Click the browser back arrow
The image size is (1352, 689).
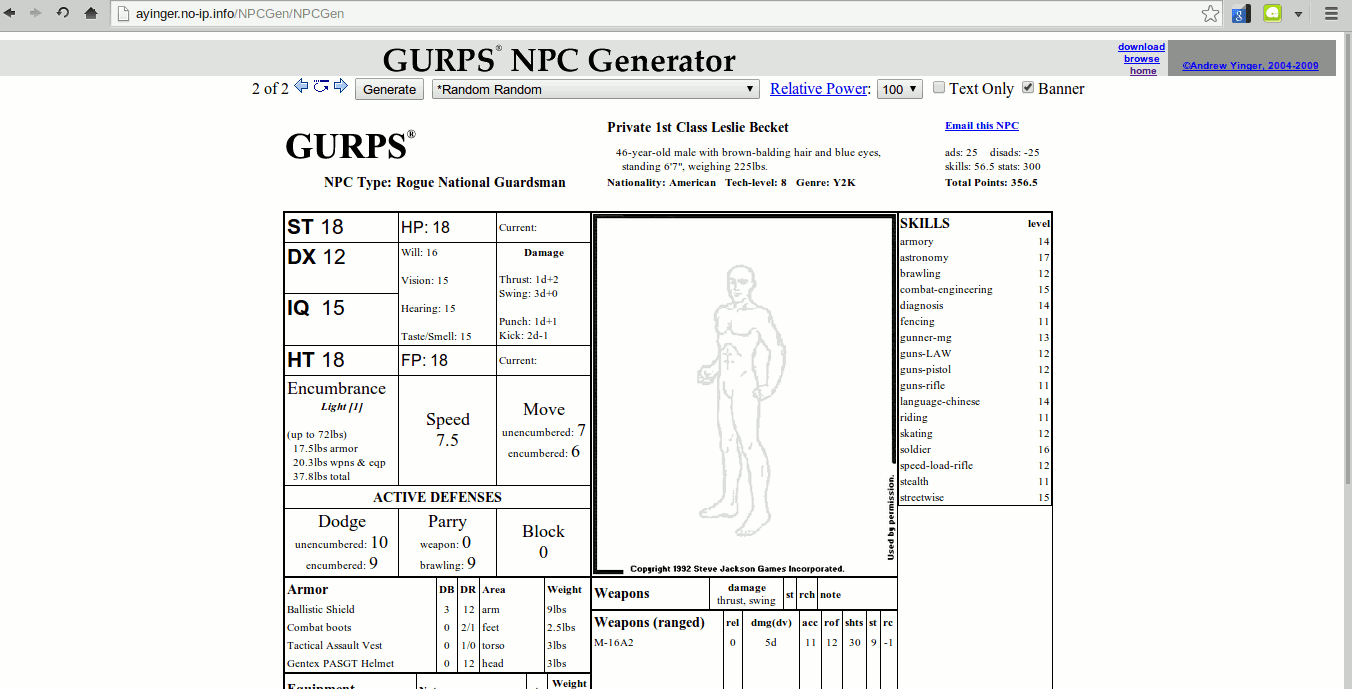tap(12, 13)
